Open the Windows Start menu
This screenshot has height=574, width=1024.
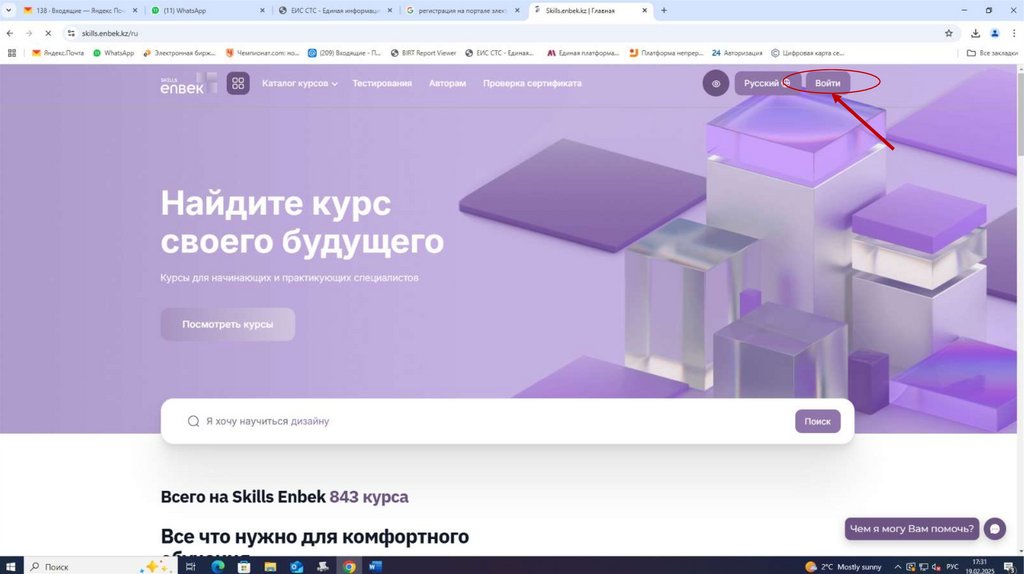coord(11,566)
